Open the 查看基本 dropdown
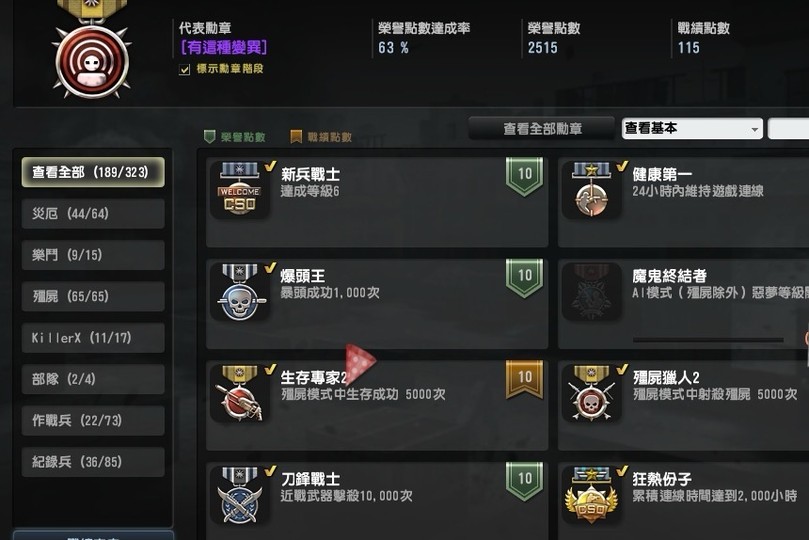Viewport: 809px width, 540px height. 692,128
